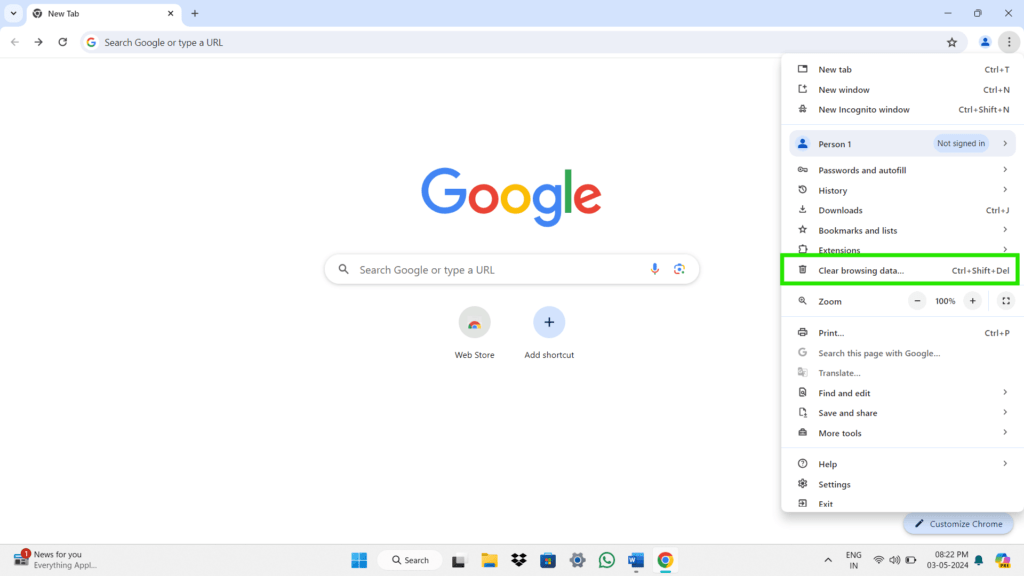
Task: Open File Explorer from the taskbar
Action: point(489,560)
